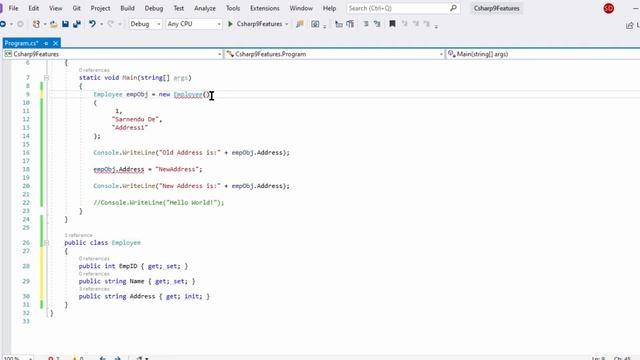Click the Redo toolbar icon
This screenshot has height=360, width=640.
(x=111, y=24)
